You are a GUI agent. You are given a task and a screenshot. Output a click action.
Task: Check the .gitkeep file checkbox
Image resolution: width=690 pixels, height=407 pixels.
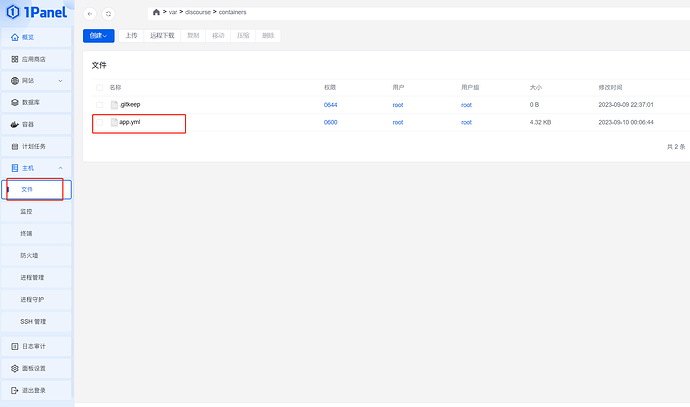tap(100, 104)
